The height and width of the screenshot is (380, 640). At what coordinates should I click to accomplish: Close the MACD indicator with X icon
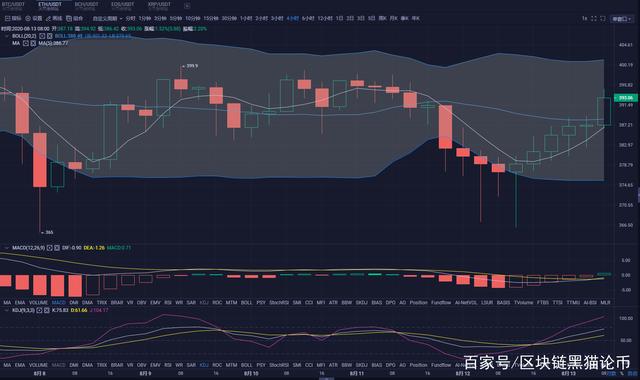pos(57,248)
